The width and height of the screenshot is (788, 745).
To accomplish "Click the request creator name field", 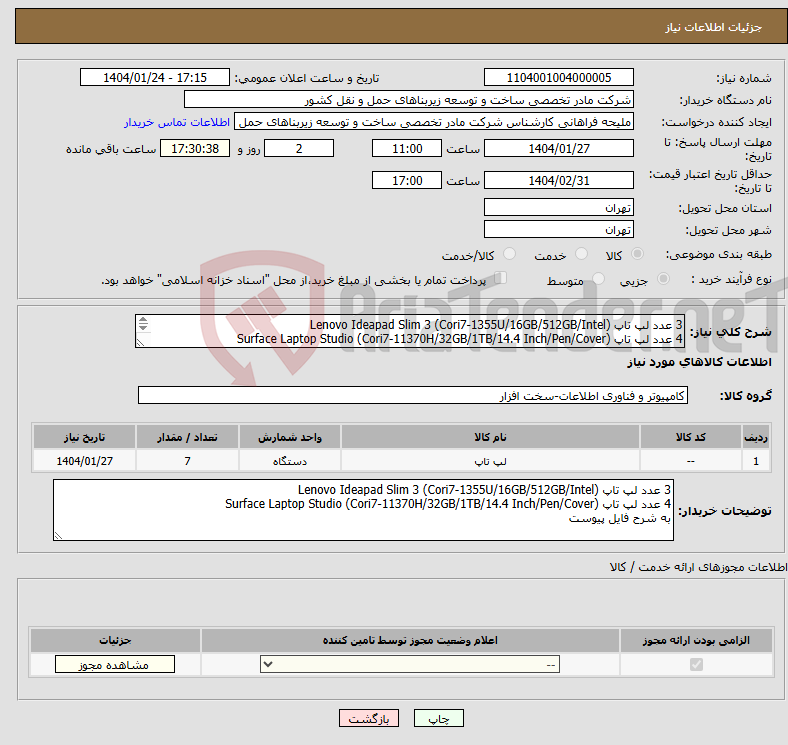I will point(434,122).
